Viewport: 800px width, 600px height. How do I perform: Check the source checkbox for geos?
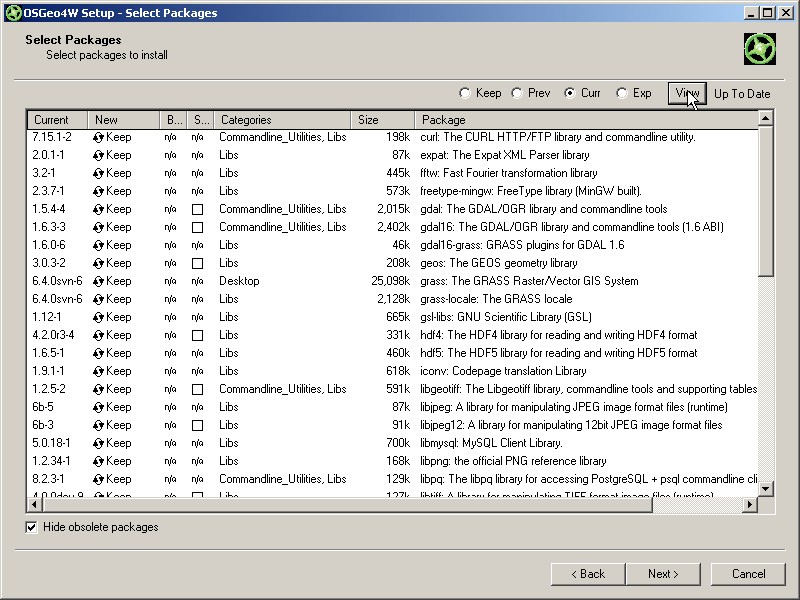click(197, 263)
